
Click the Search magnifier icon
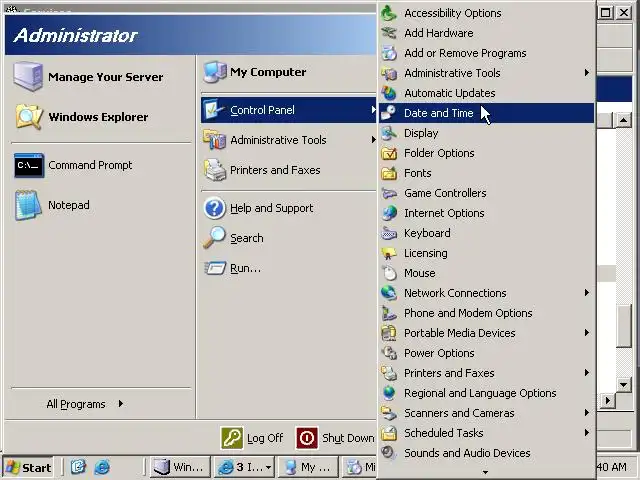[214, 238]
